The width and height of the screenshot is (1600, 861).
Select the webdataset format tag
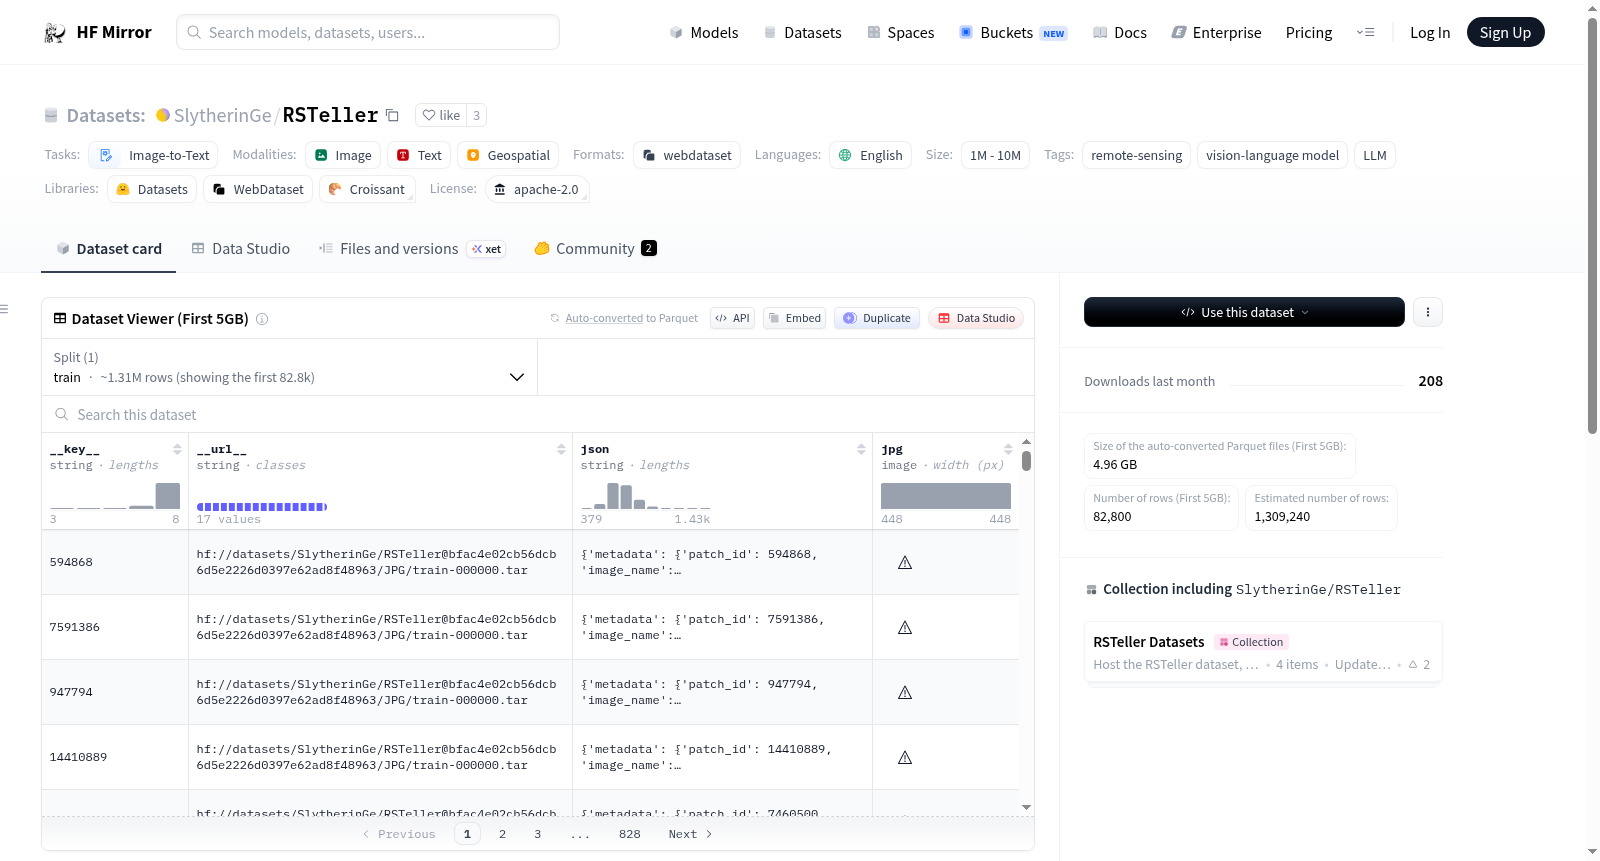tap(687, 155)
